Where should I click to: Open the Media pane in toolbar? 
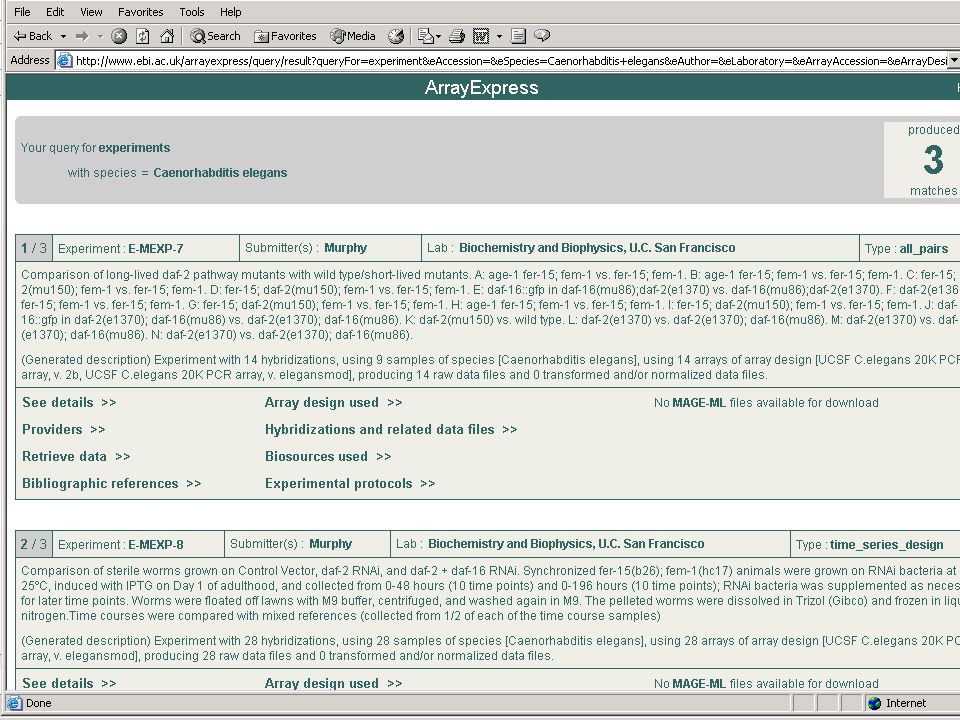pyautogui.click(x=353, y=36)
